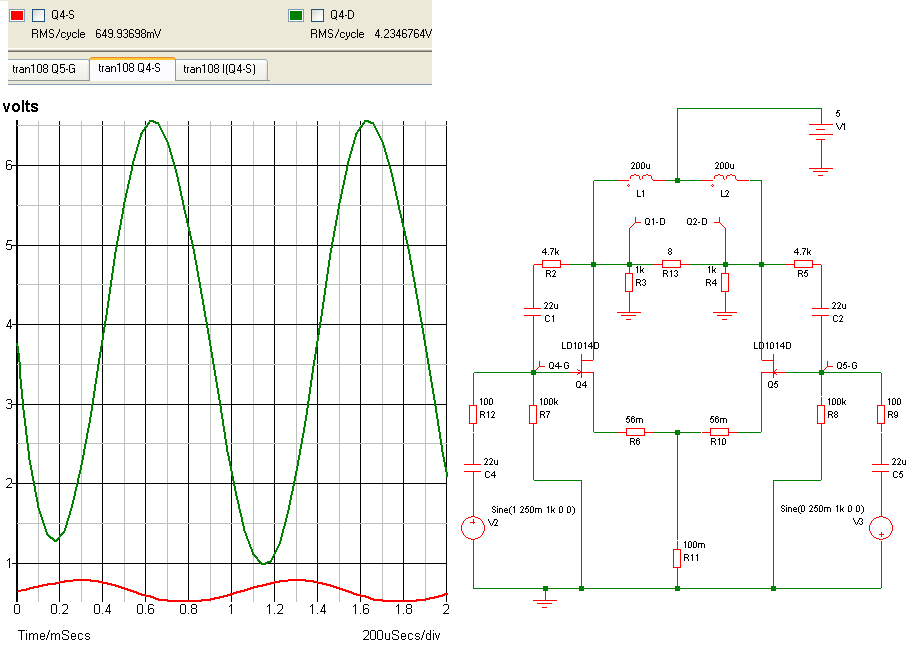Click the volts axis label
The height and width of the screenshot is (652, 910).
20,106
